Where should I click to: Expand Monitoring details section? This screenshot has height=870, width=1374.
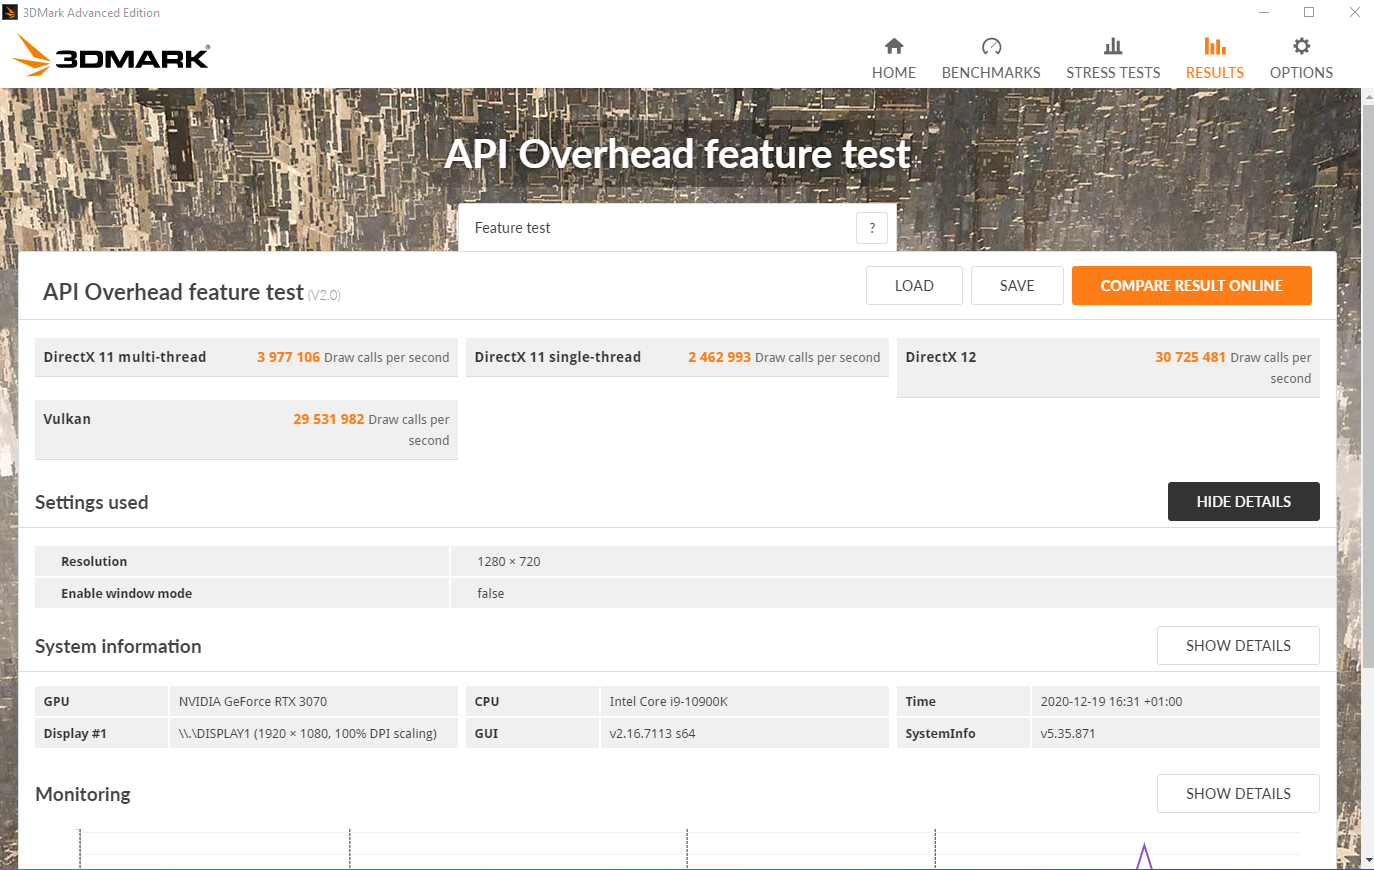pos(1238,794)
